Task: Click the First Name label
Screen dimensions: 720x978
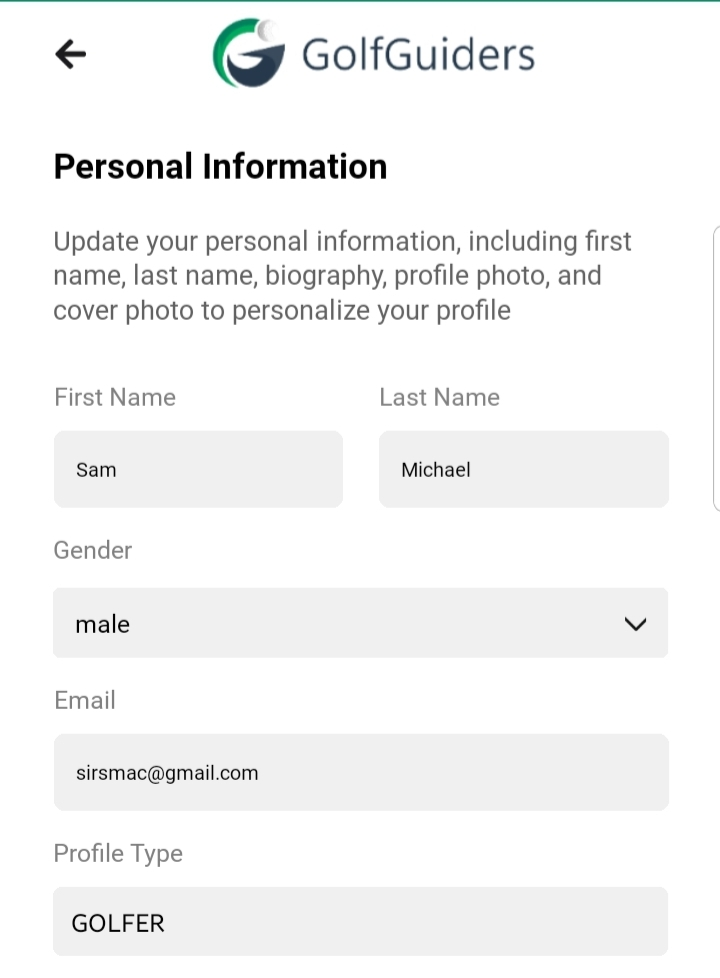Action: point(115,397)
